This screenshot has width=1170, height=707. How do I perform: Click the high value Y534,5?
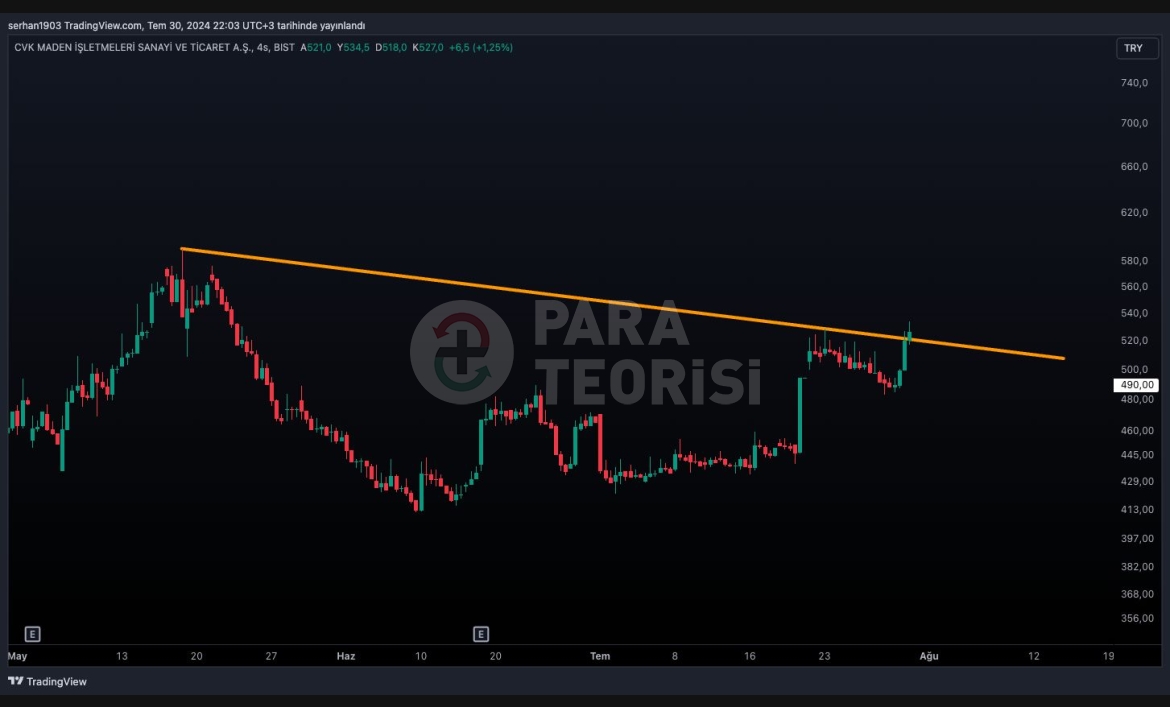[x=353, y=47]
